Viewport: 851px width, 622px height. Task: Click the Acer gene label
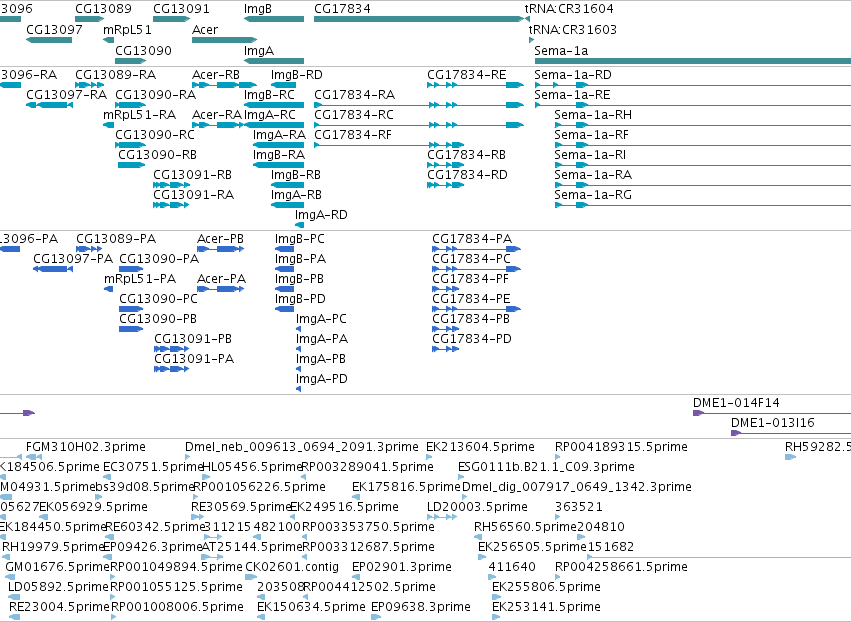point(205,29)
